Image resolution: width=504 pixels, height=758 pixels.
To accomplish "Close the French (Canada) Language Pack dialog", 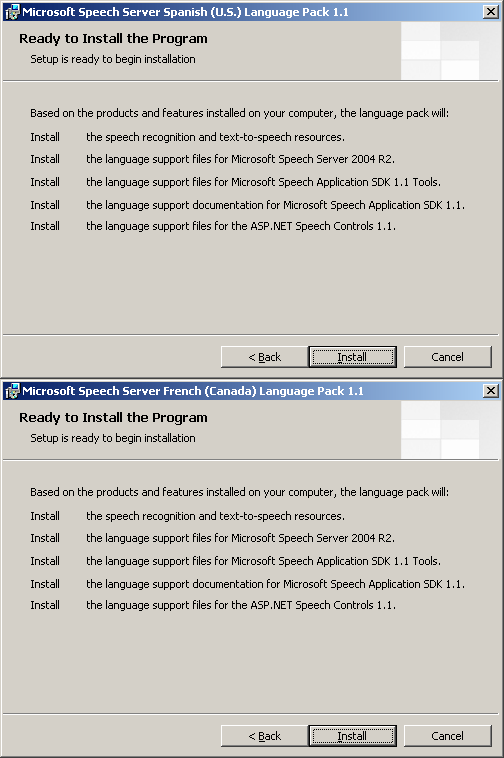I will (490, 391).
